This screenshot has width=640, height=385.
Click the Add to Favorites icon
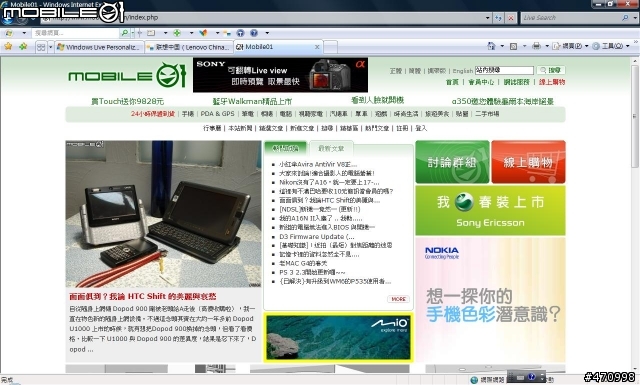tap(23, 47)
